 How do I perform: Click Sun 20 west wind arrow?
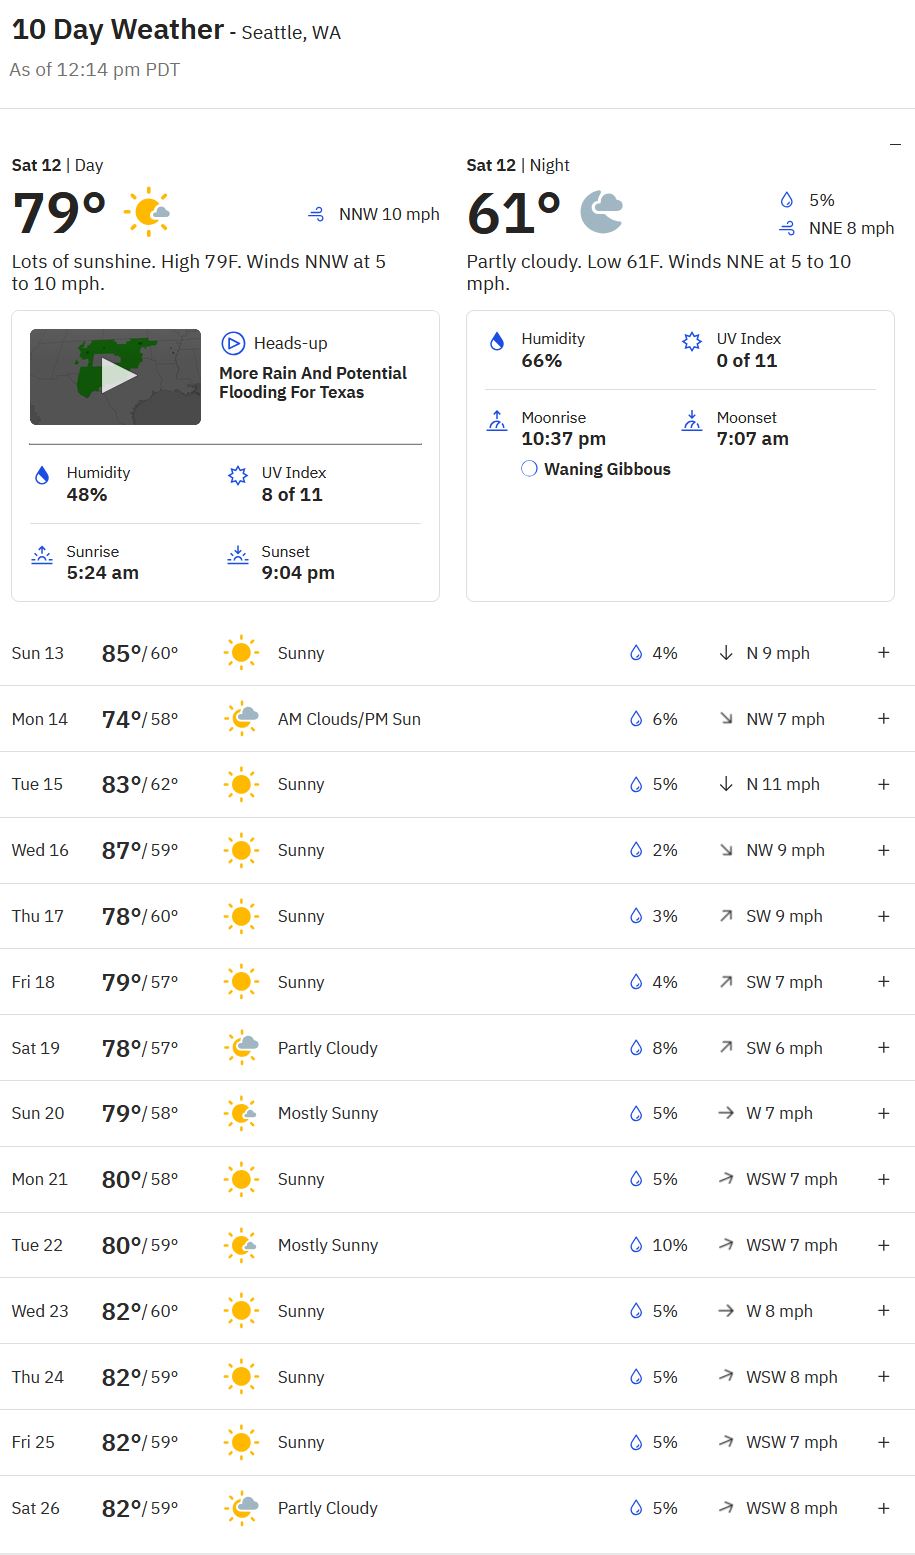pyautogui.click(x=726, y=1113)
